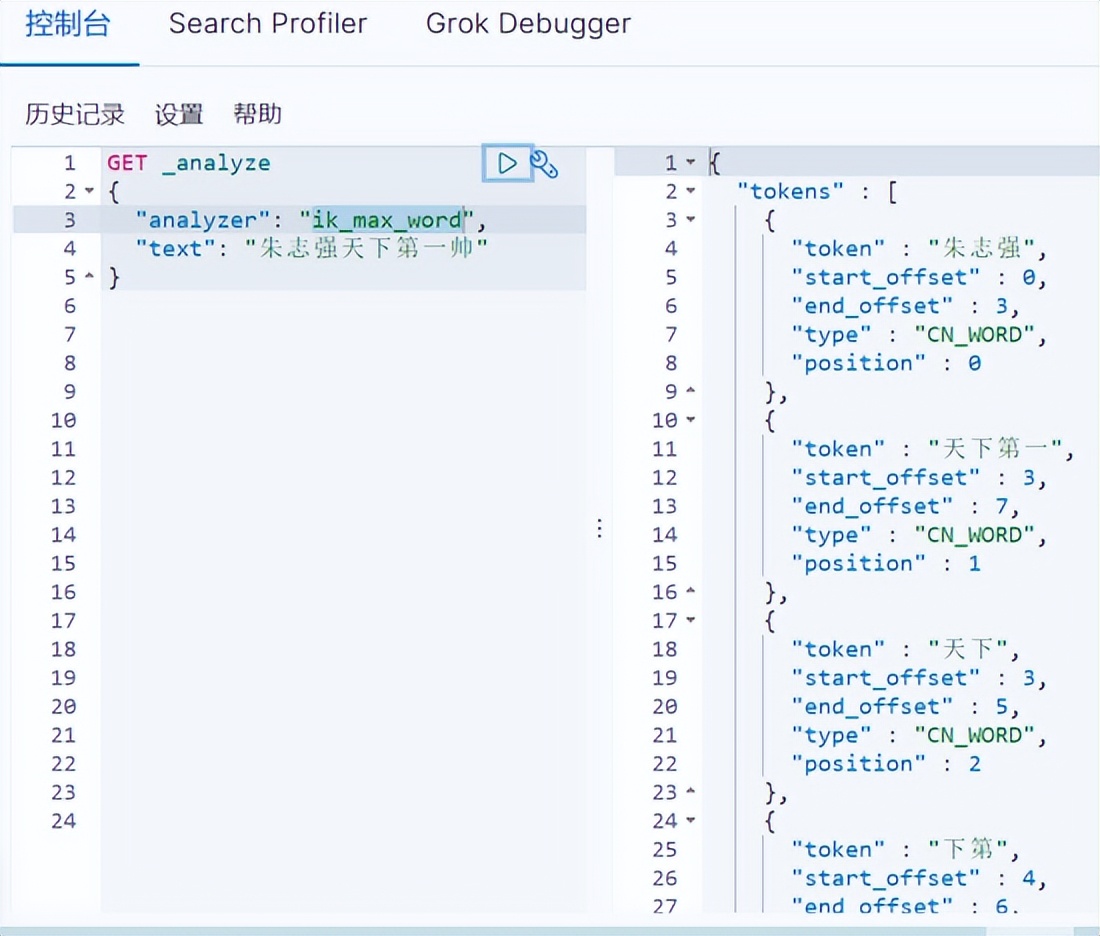Image resolution: width=1100 pixels, height=936 pixels.
Task: Click the token value "朱志强" in output
Action: click(981, 248)
